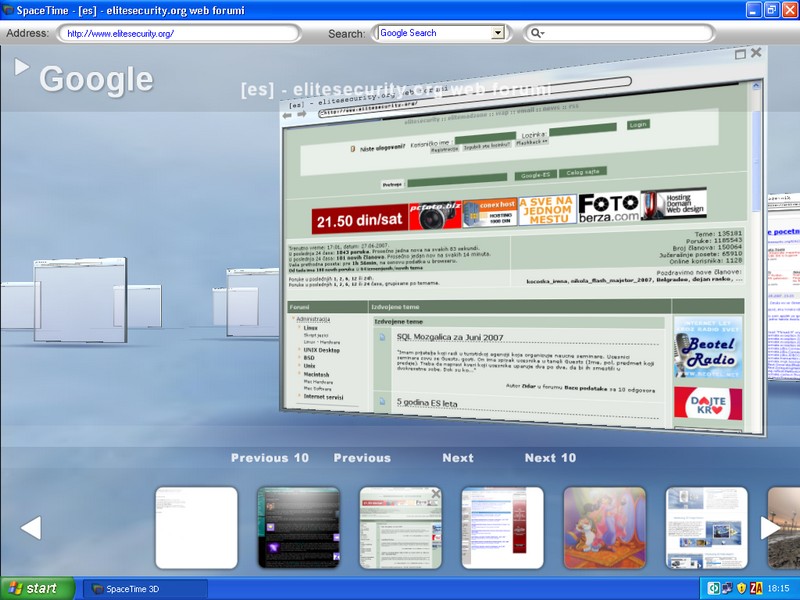Click the green-and-white arrows tray icon
The height and width of the screenshot is (600, 800).
(x=713, y=588)
